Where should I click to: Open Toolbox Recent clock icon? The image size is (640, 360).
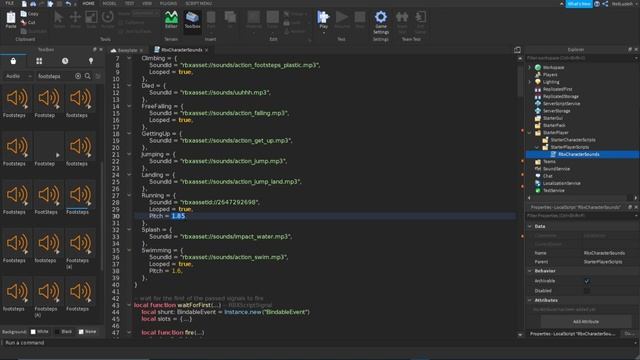pyautogui.click(x=65, y=61)
